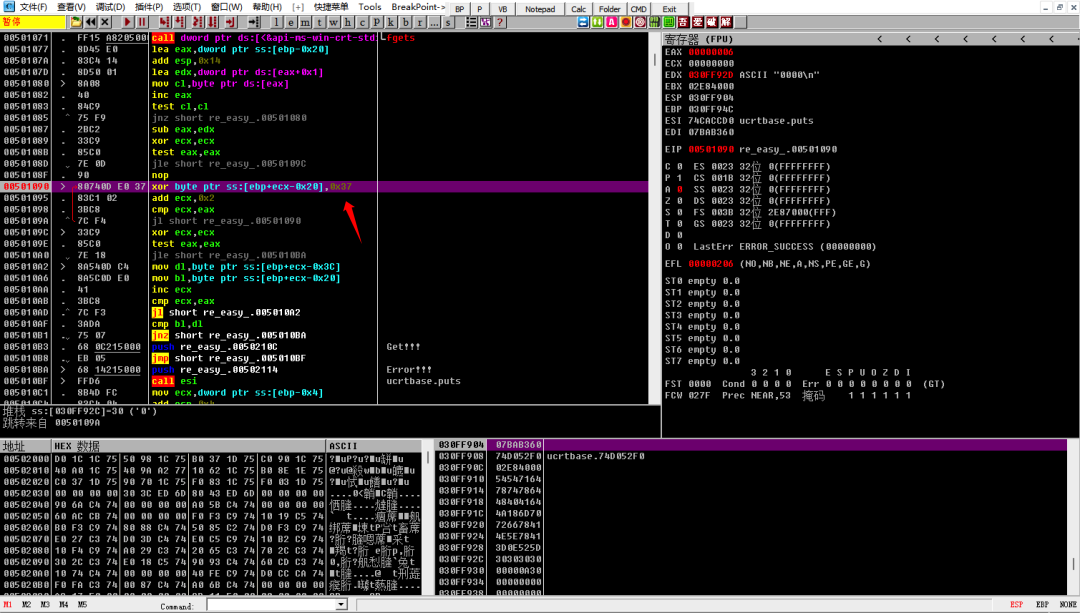Open the 快捷菜单 menu
This screenshot has height=613, width=1080.
331,7
